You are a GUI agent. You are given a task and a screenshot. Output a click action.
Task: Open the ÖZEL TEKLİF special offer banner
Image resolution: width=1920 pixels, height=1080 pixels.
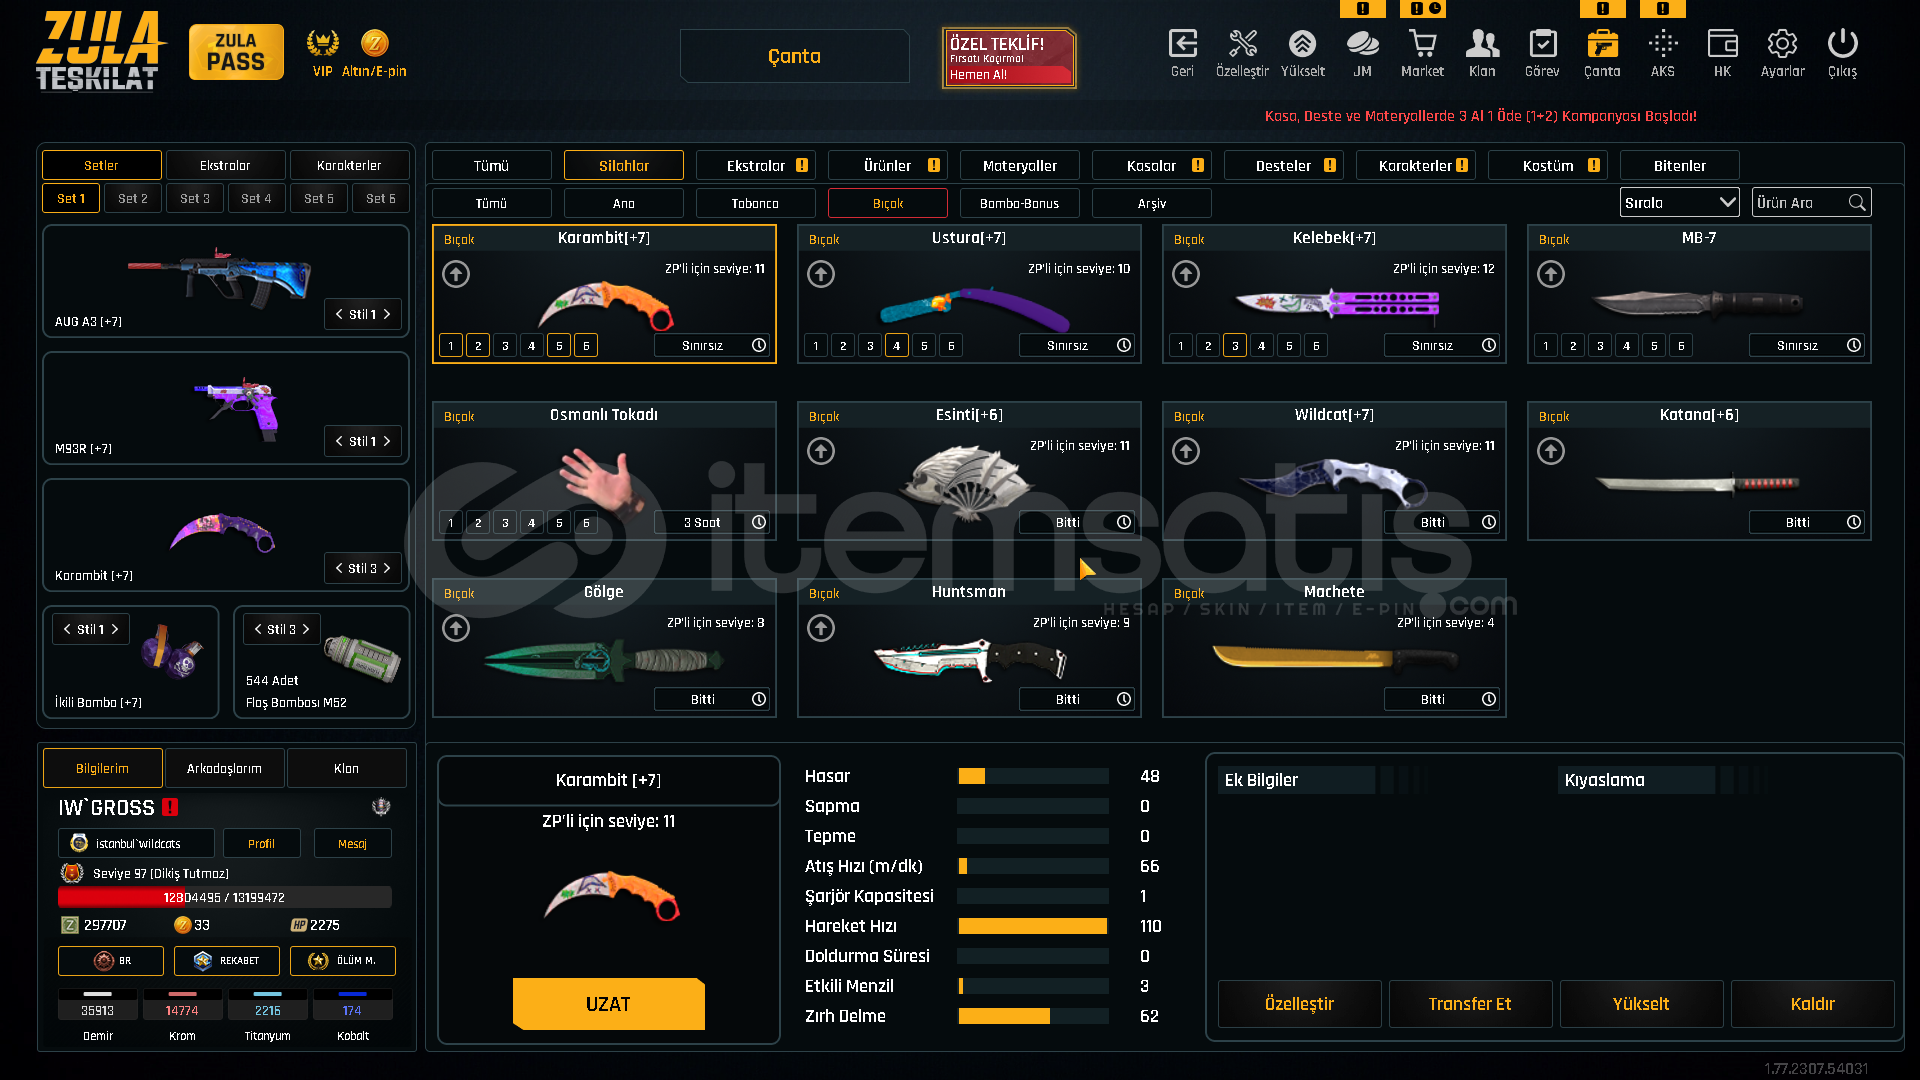[1009, 58]
